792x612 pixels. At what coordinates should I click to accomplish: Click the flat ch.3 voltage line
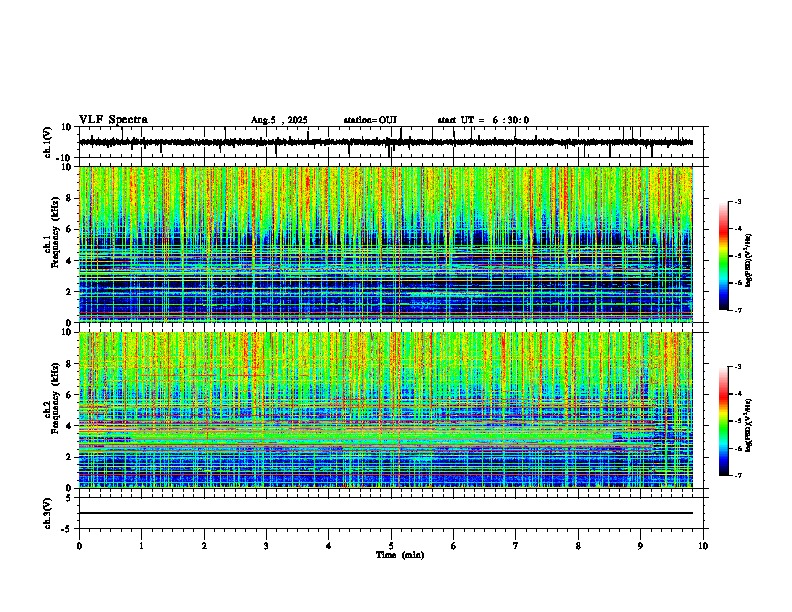386,513
